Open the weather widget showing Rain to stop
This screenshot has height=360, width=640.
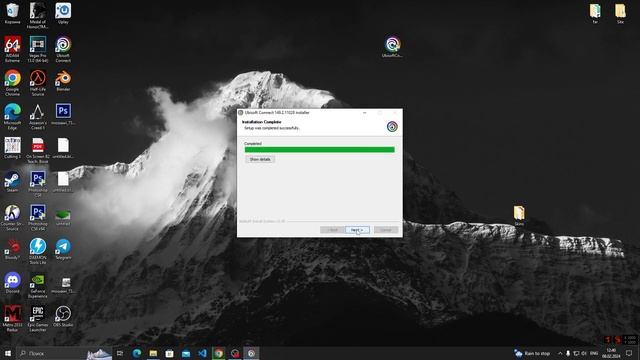pos(532,353)
